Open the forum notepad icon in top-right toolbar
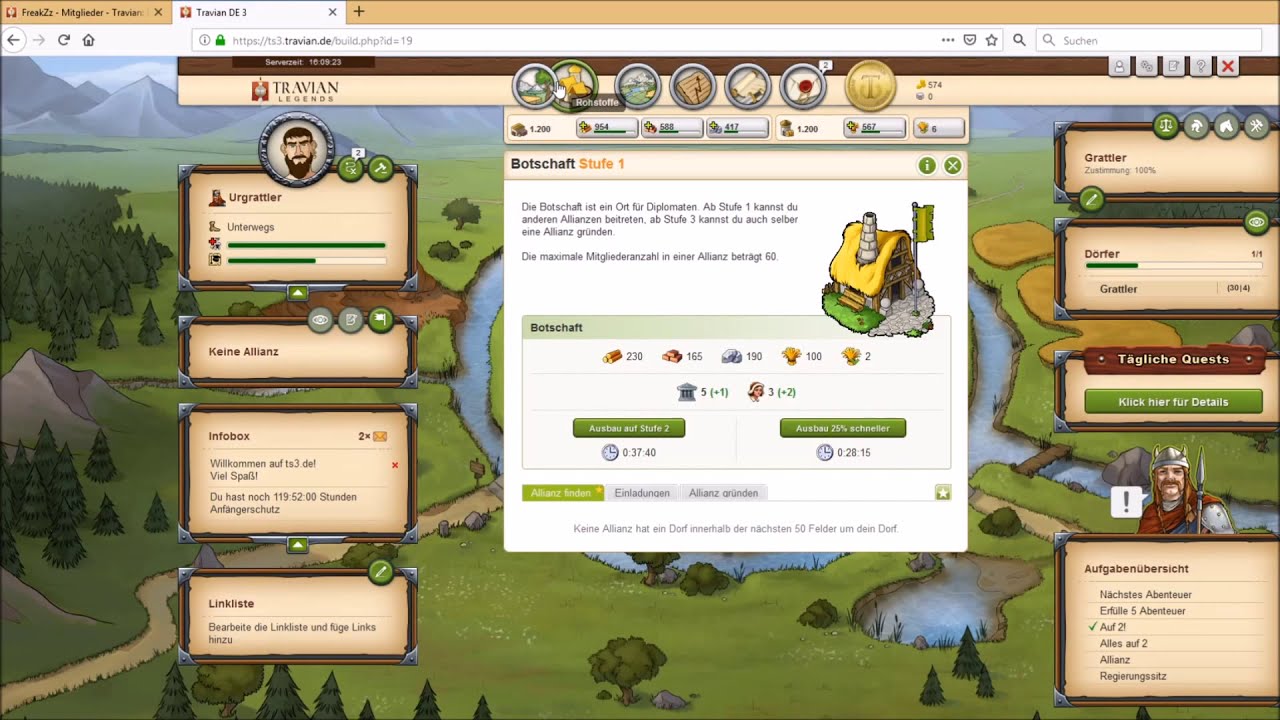 pos(1174,66)
